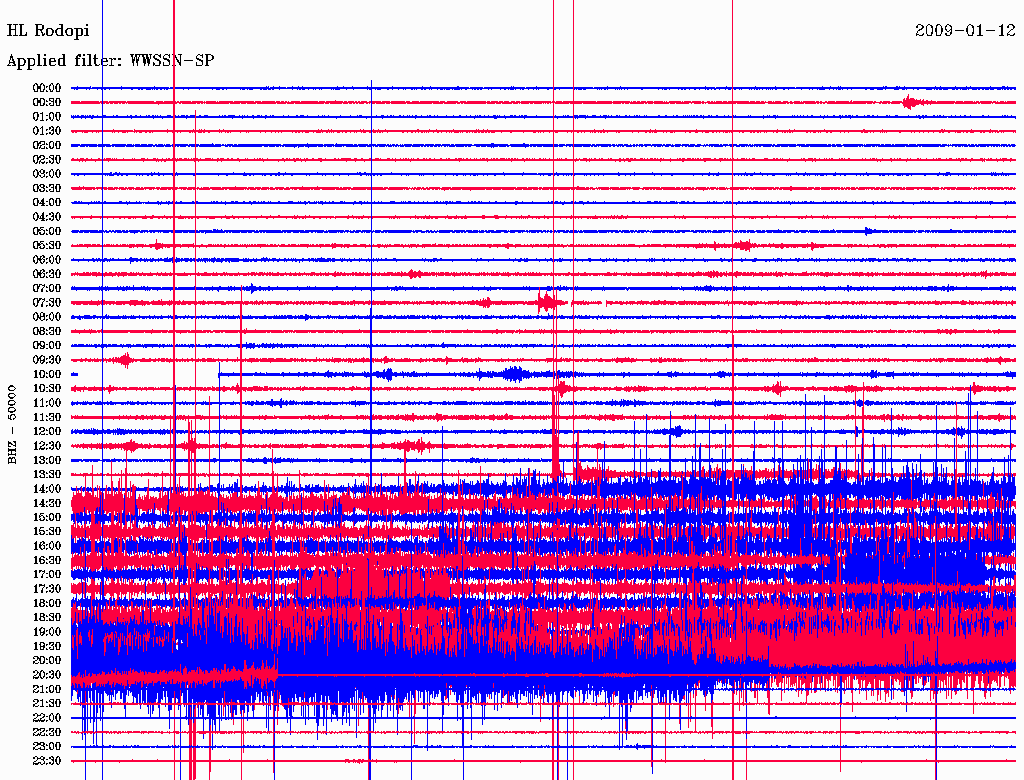Click the 15:00 time label
1024x780 pixels.
[x=47, y=517]
